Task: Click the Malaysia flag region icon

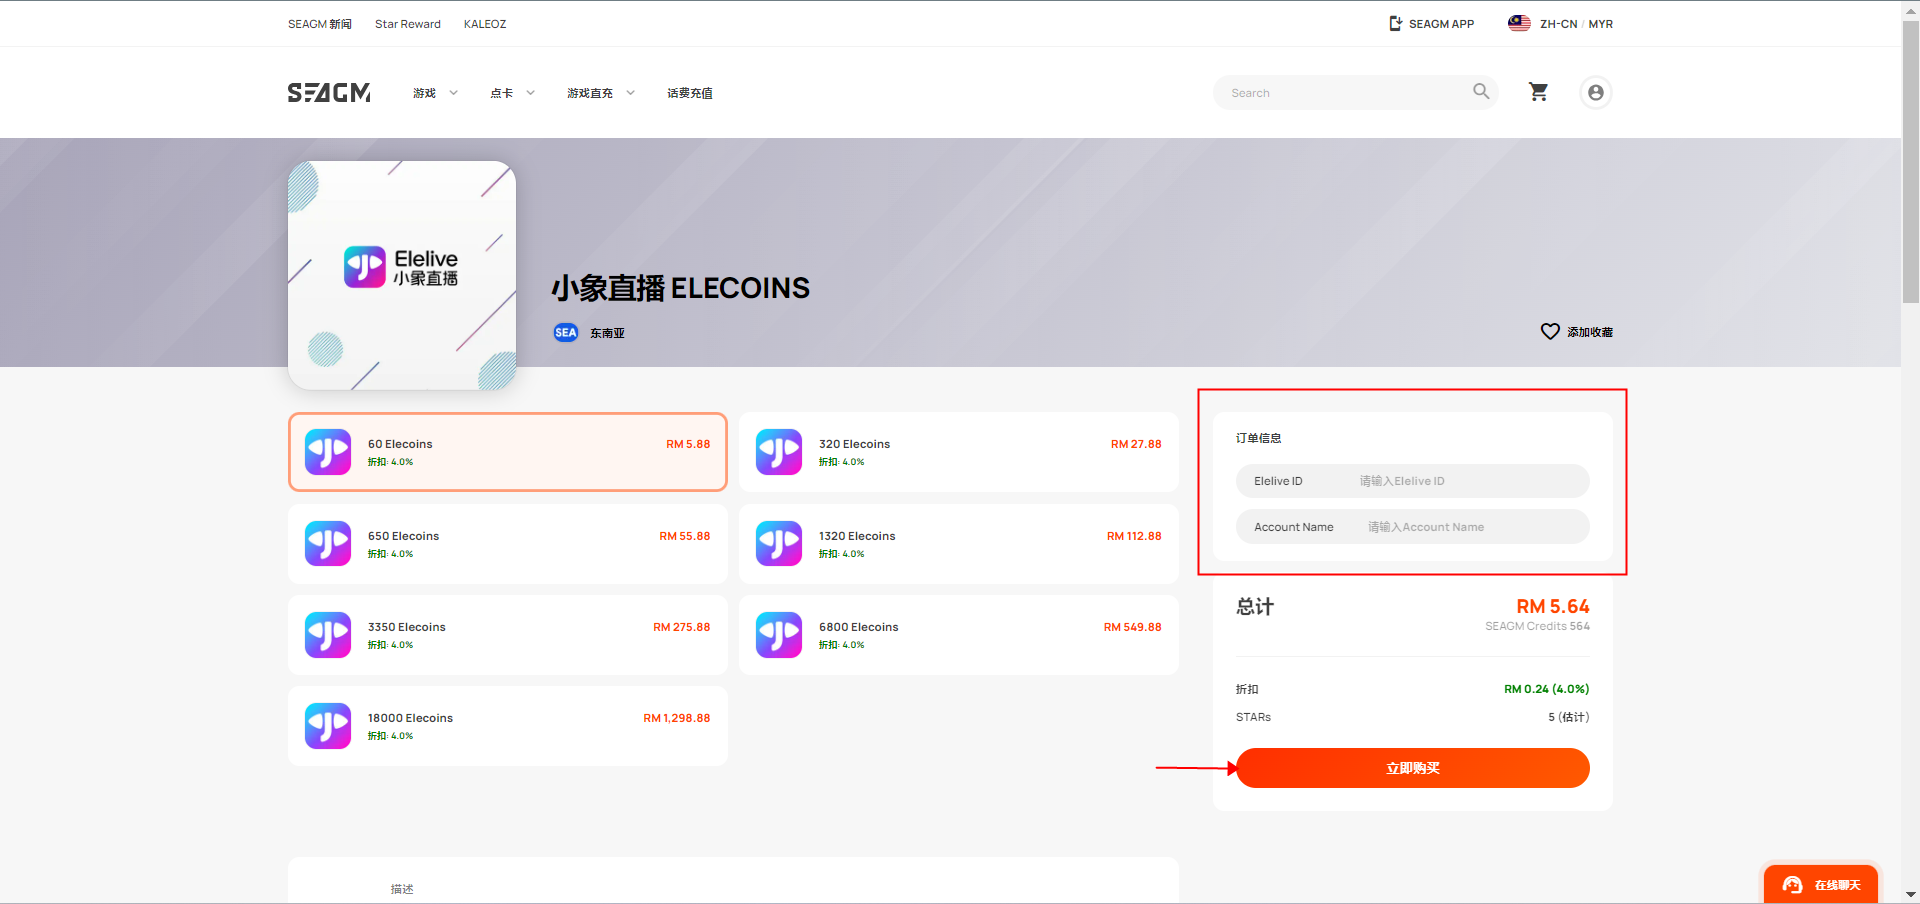Action: coord(1519,23)
